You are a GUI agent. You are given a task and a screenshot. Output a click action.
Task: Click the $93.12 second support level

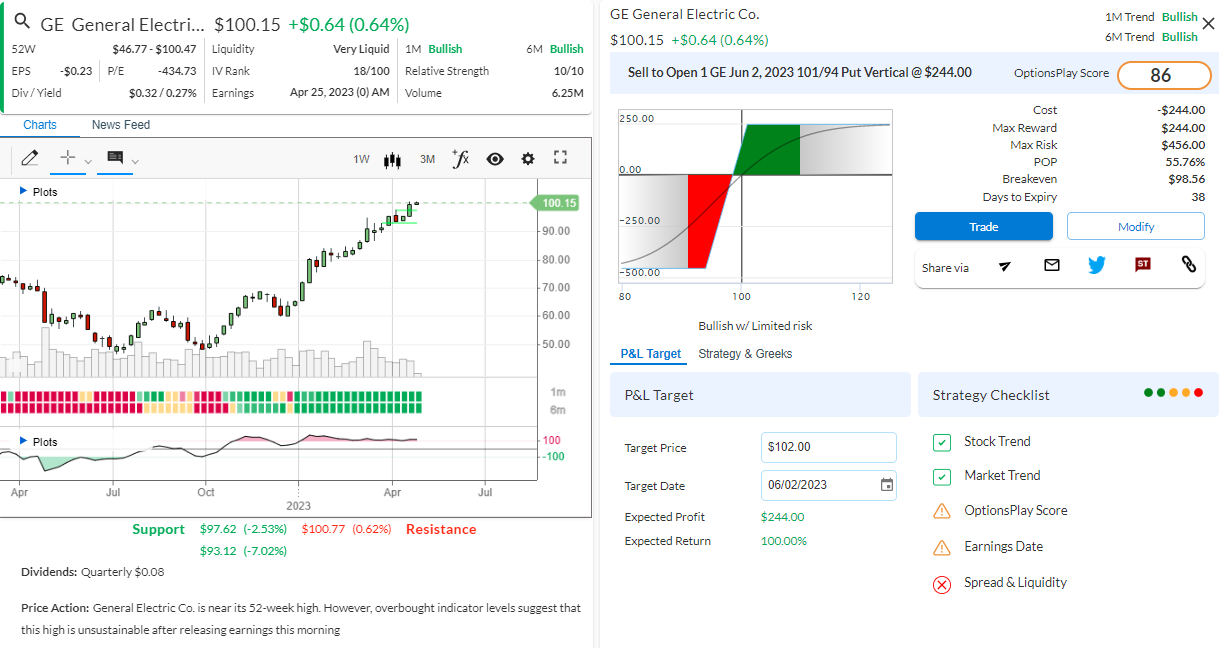pos(218,551)
